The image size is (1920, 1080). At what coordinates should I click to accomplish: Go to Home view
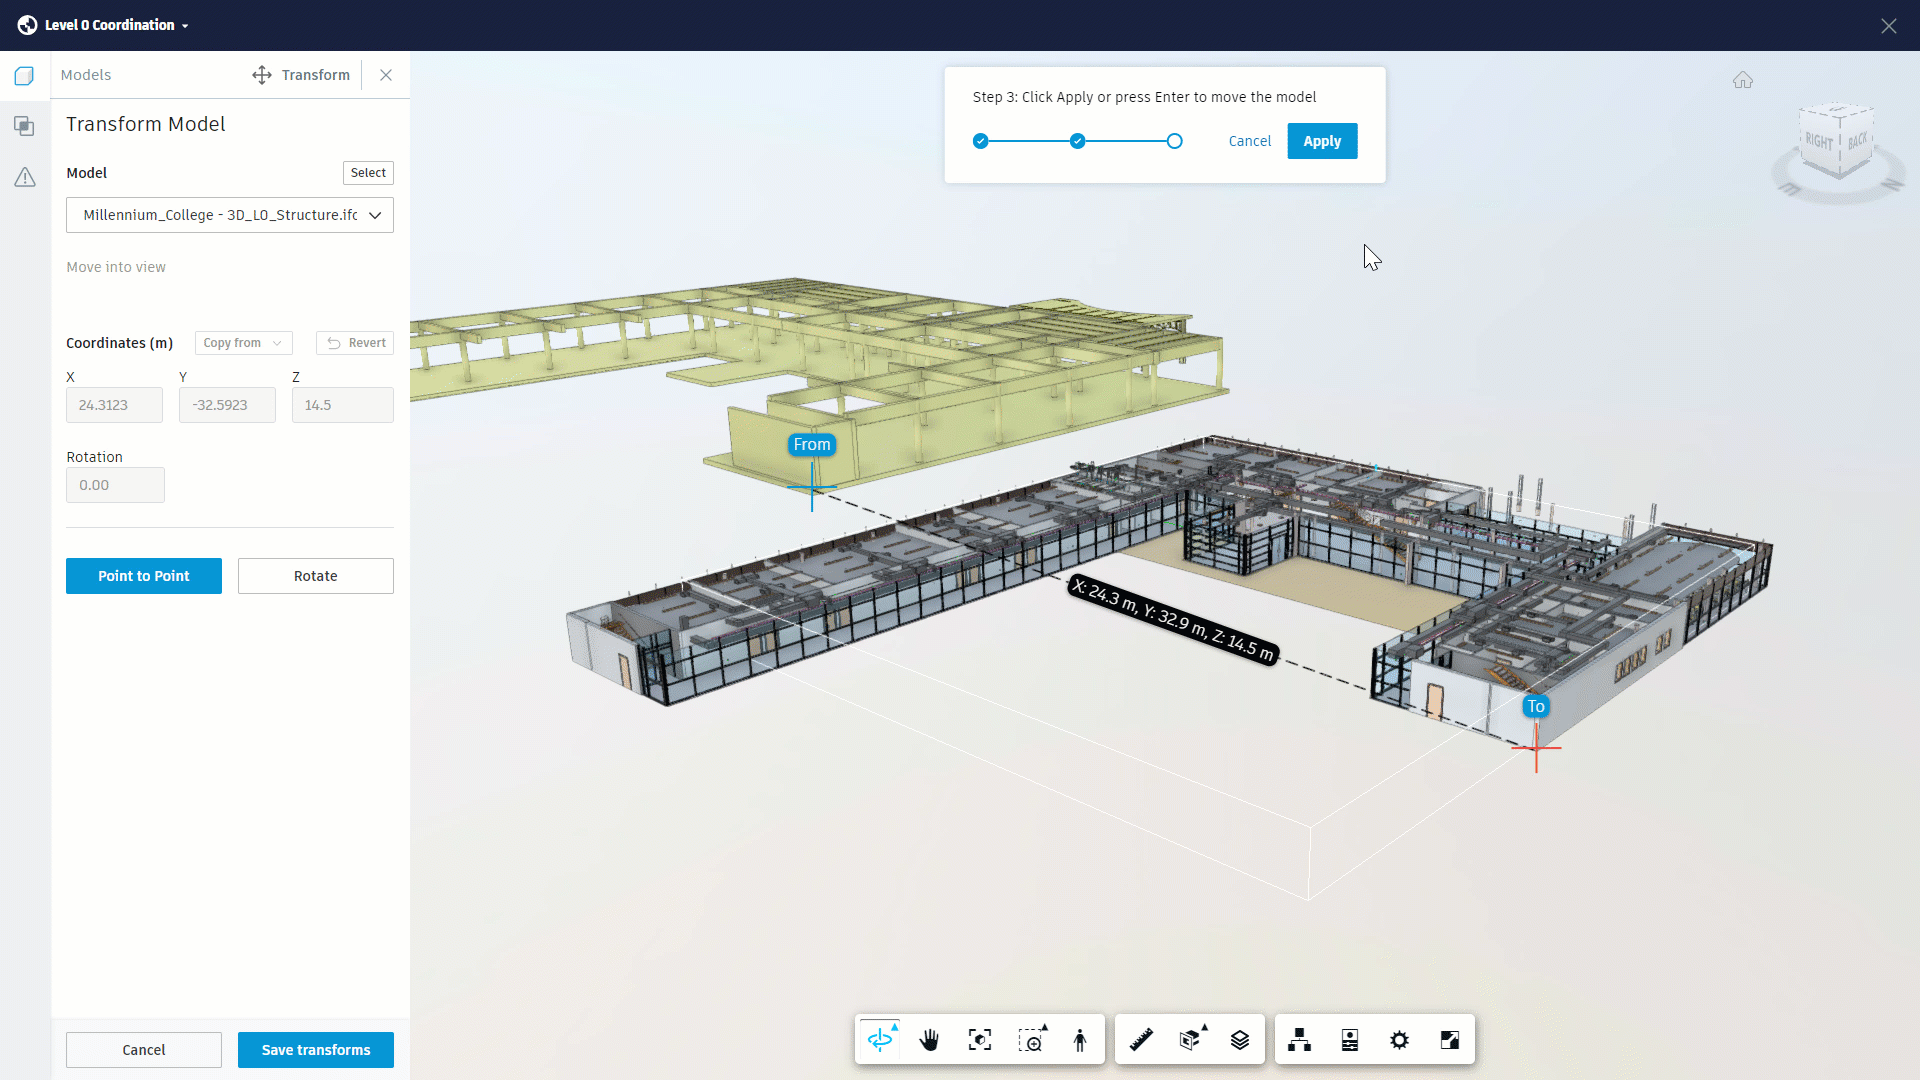pyautogui.click(x=1743, y=80)
